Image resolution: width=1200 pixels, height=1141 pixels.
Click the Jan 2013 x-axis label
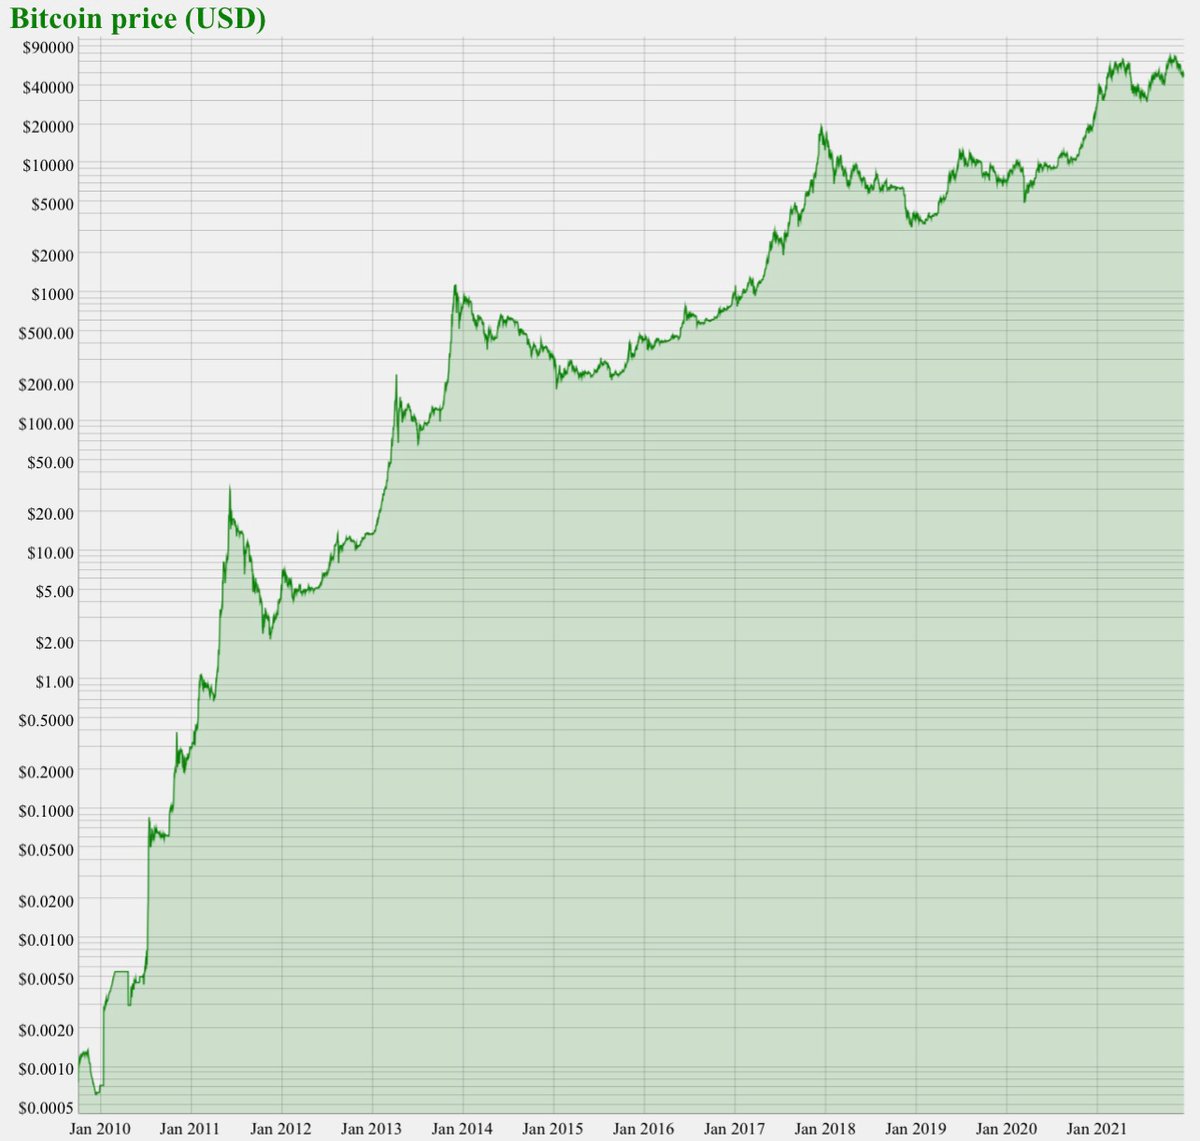pos(370,1128)
